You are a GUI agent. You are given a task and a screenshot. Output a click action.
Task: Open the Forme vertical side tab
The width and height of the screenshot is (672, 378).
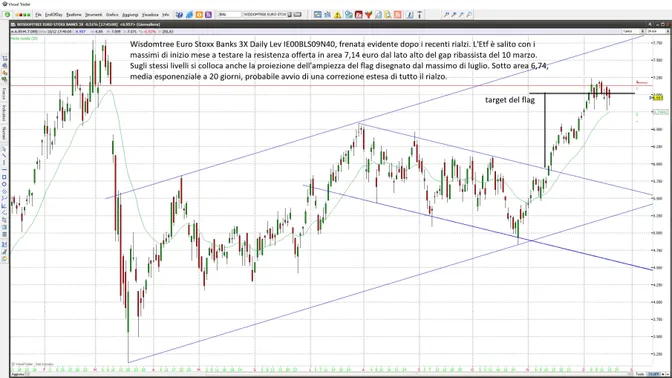point(4,94)
